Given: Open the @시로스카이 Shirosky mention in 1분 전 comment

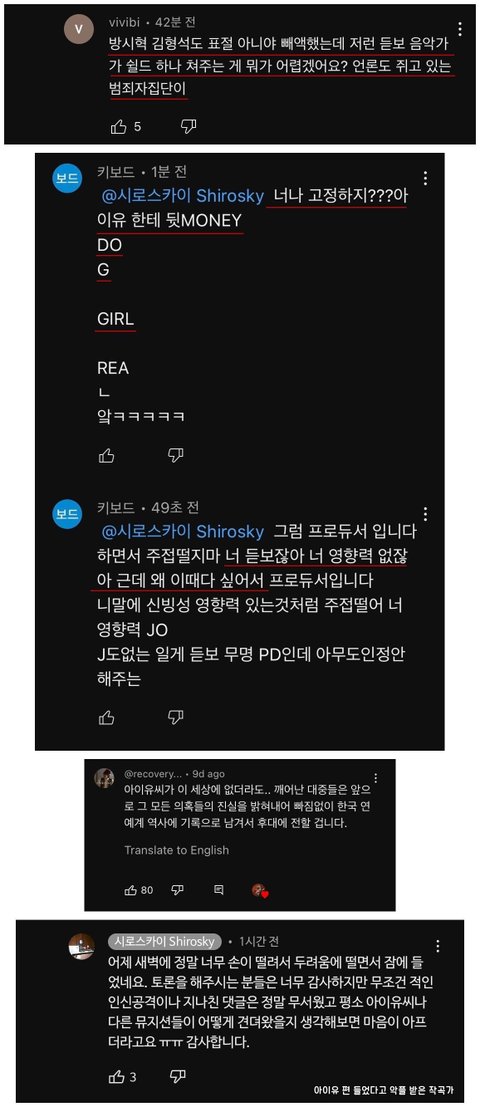Looking at the screenshot, I should point(181,196).
